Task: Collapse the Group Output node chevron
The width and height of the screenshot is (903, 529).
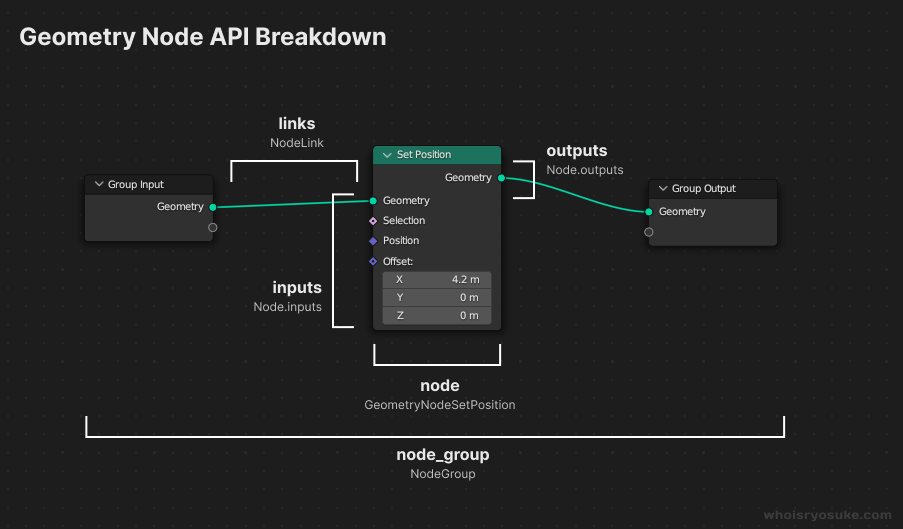Action: [x=663, y=189]
